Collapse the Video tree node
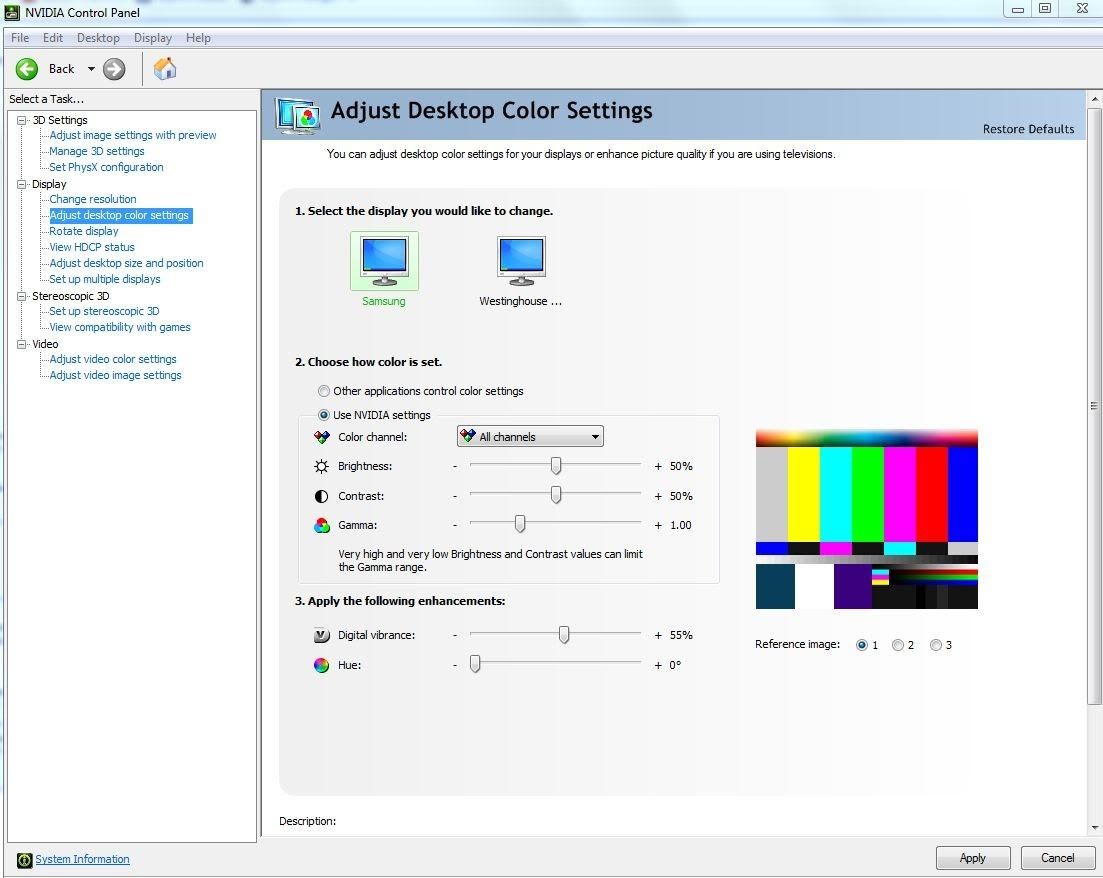This screenshot has width=1103, height=878. pos(22,344)
